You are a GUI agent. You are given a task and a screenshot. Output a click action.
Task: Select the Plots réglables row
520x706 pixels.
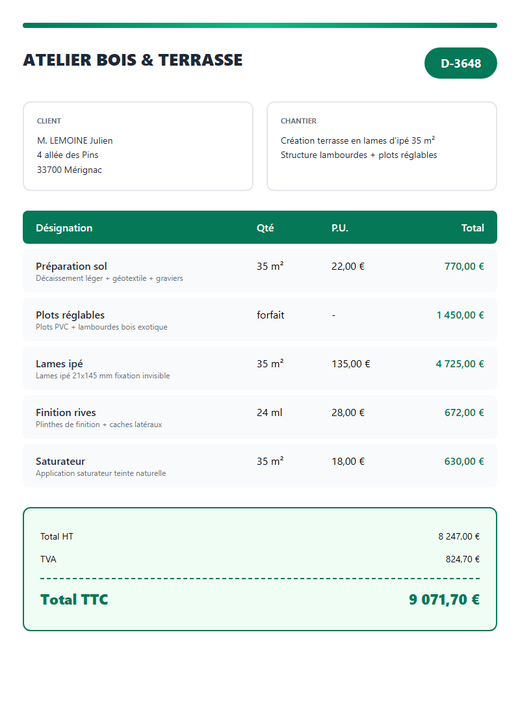pos(260,320)
